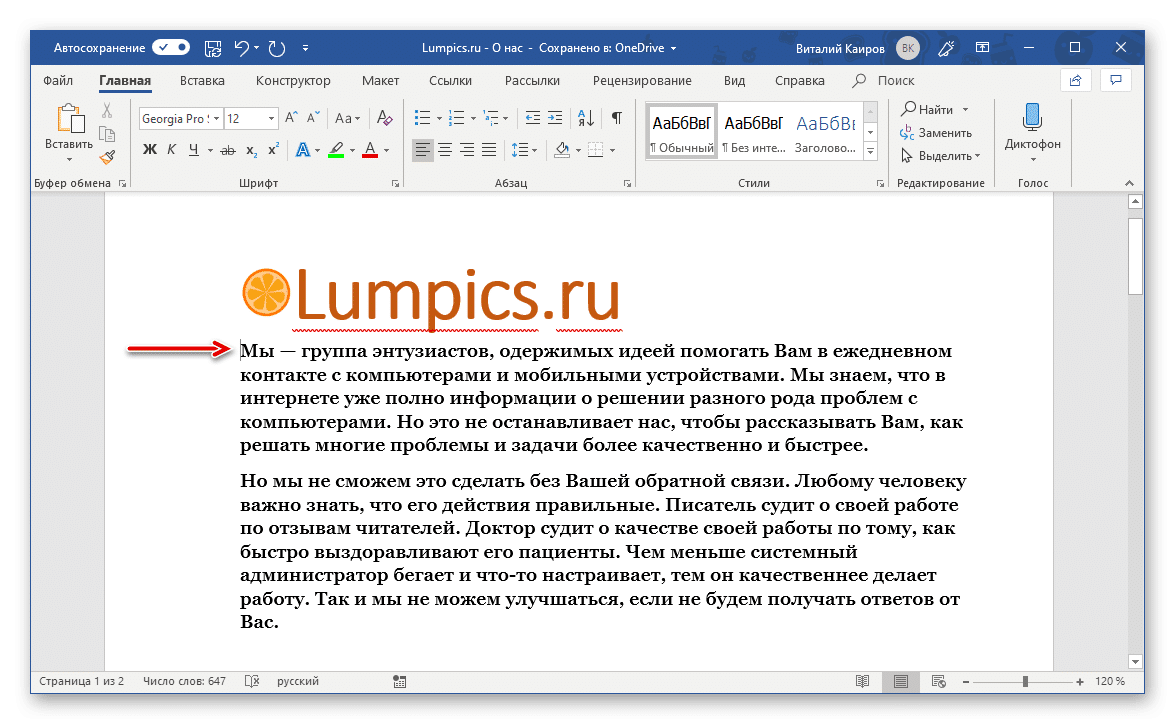This screenshot has height=724, width=1175.
Task: Open the Вставка ribbon tab
Action: point(202,81)
